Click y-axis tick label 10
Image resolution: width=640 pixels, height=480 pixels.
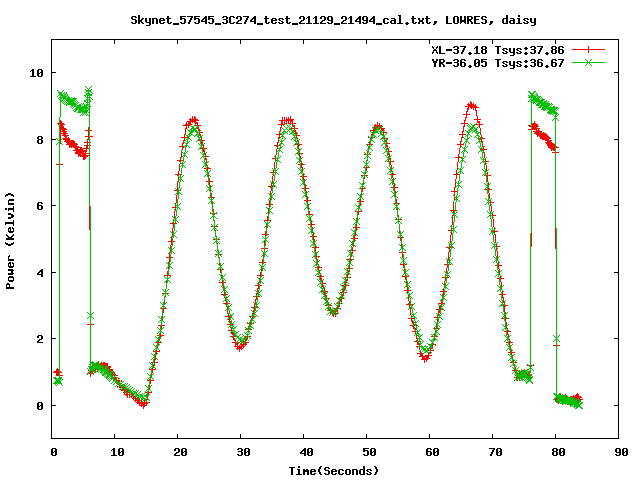[36, 73]
